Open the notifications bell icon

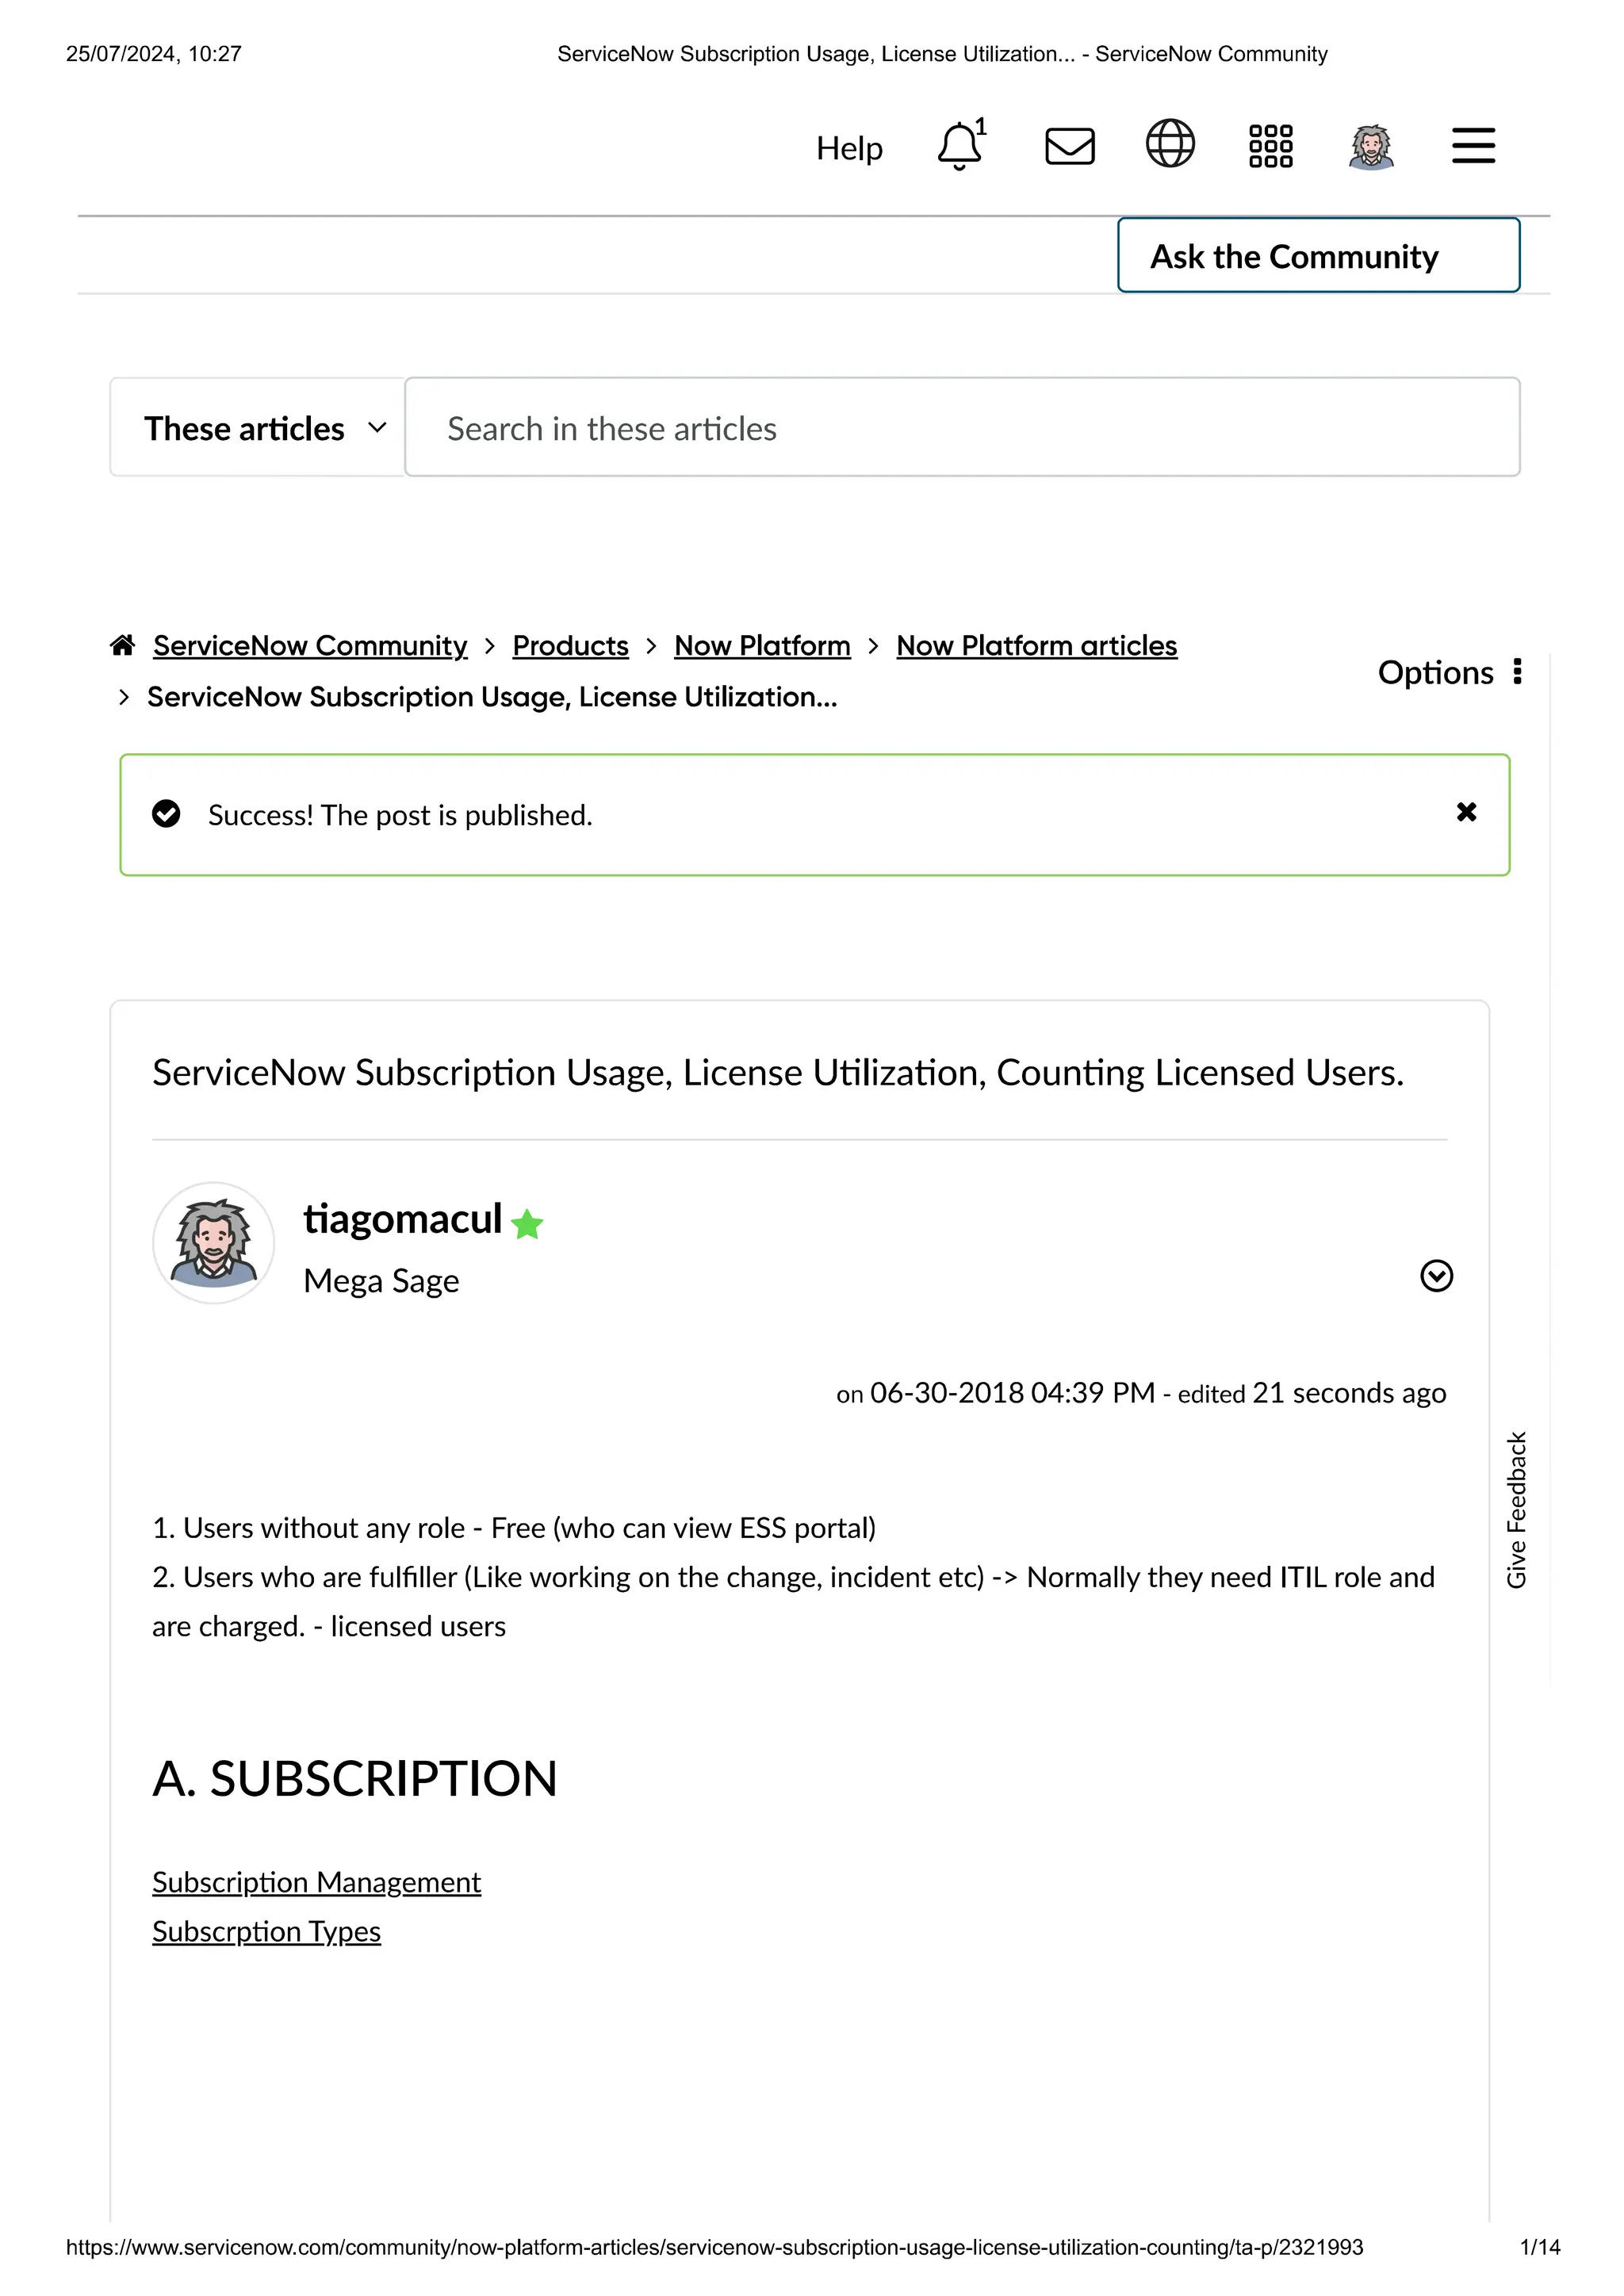pyautogui.click(x=960, y=145)
